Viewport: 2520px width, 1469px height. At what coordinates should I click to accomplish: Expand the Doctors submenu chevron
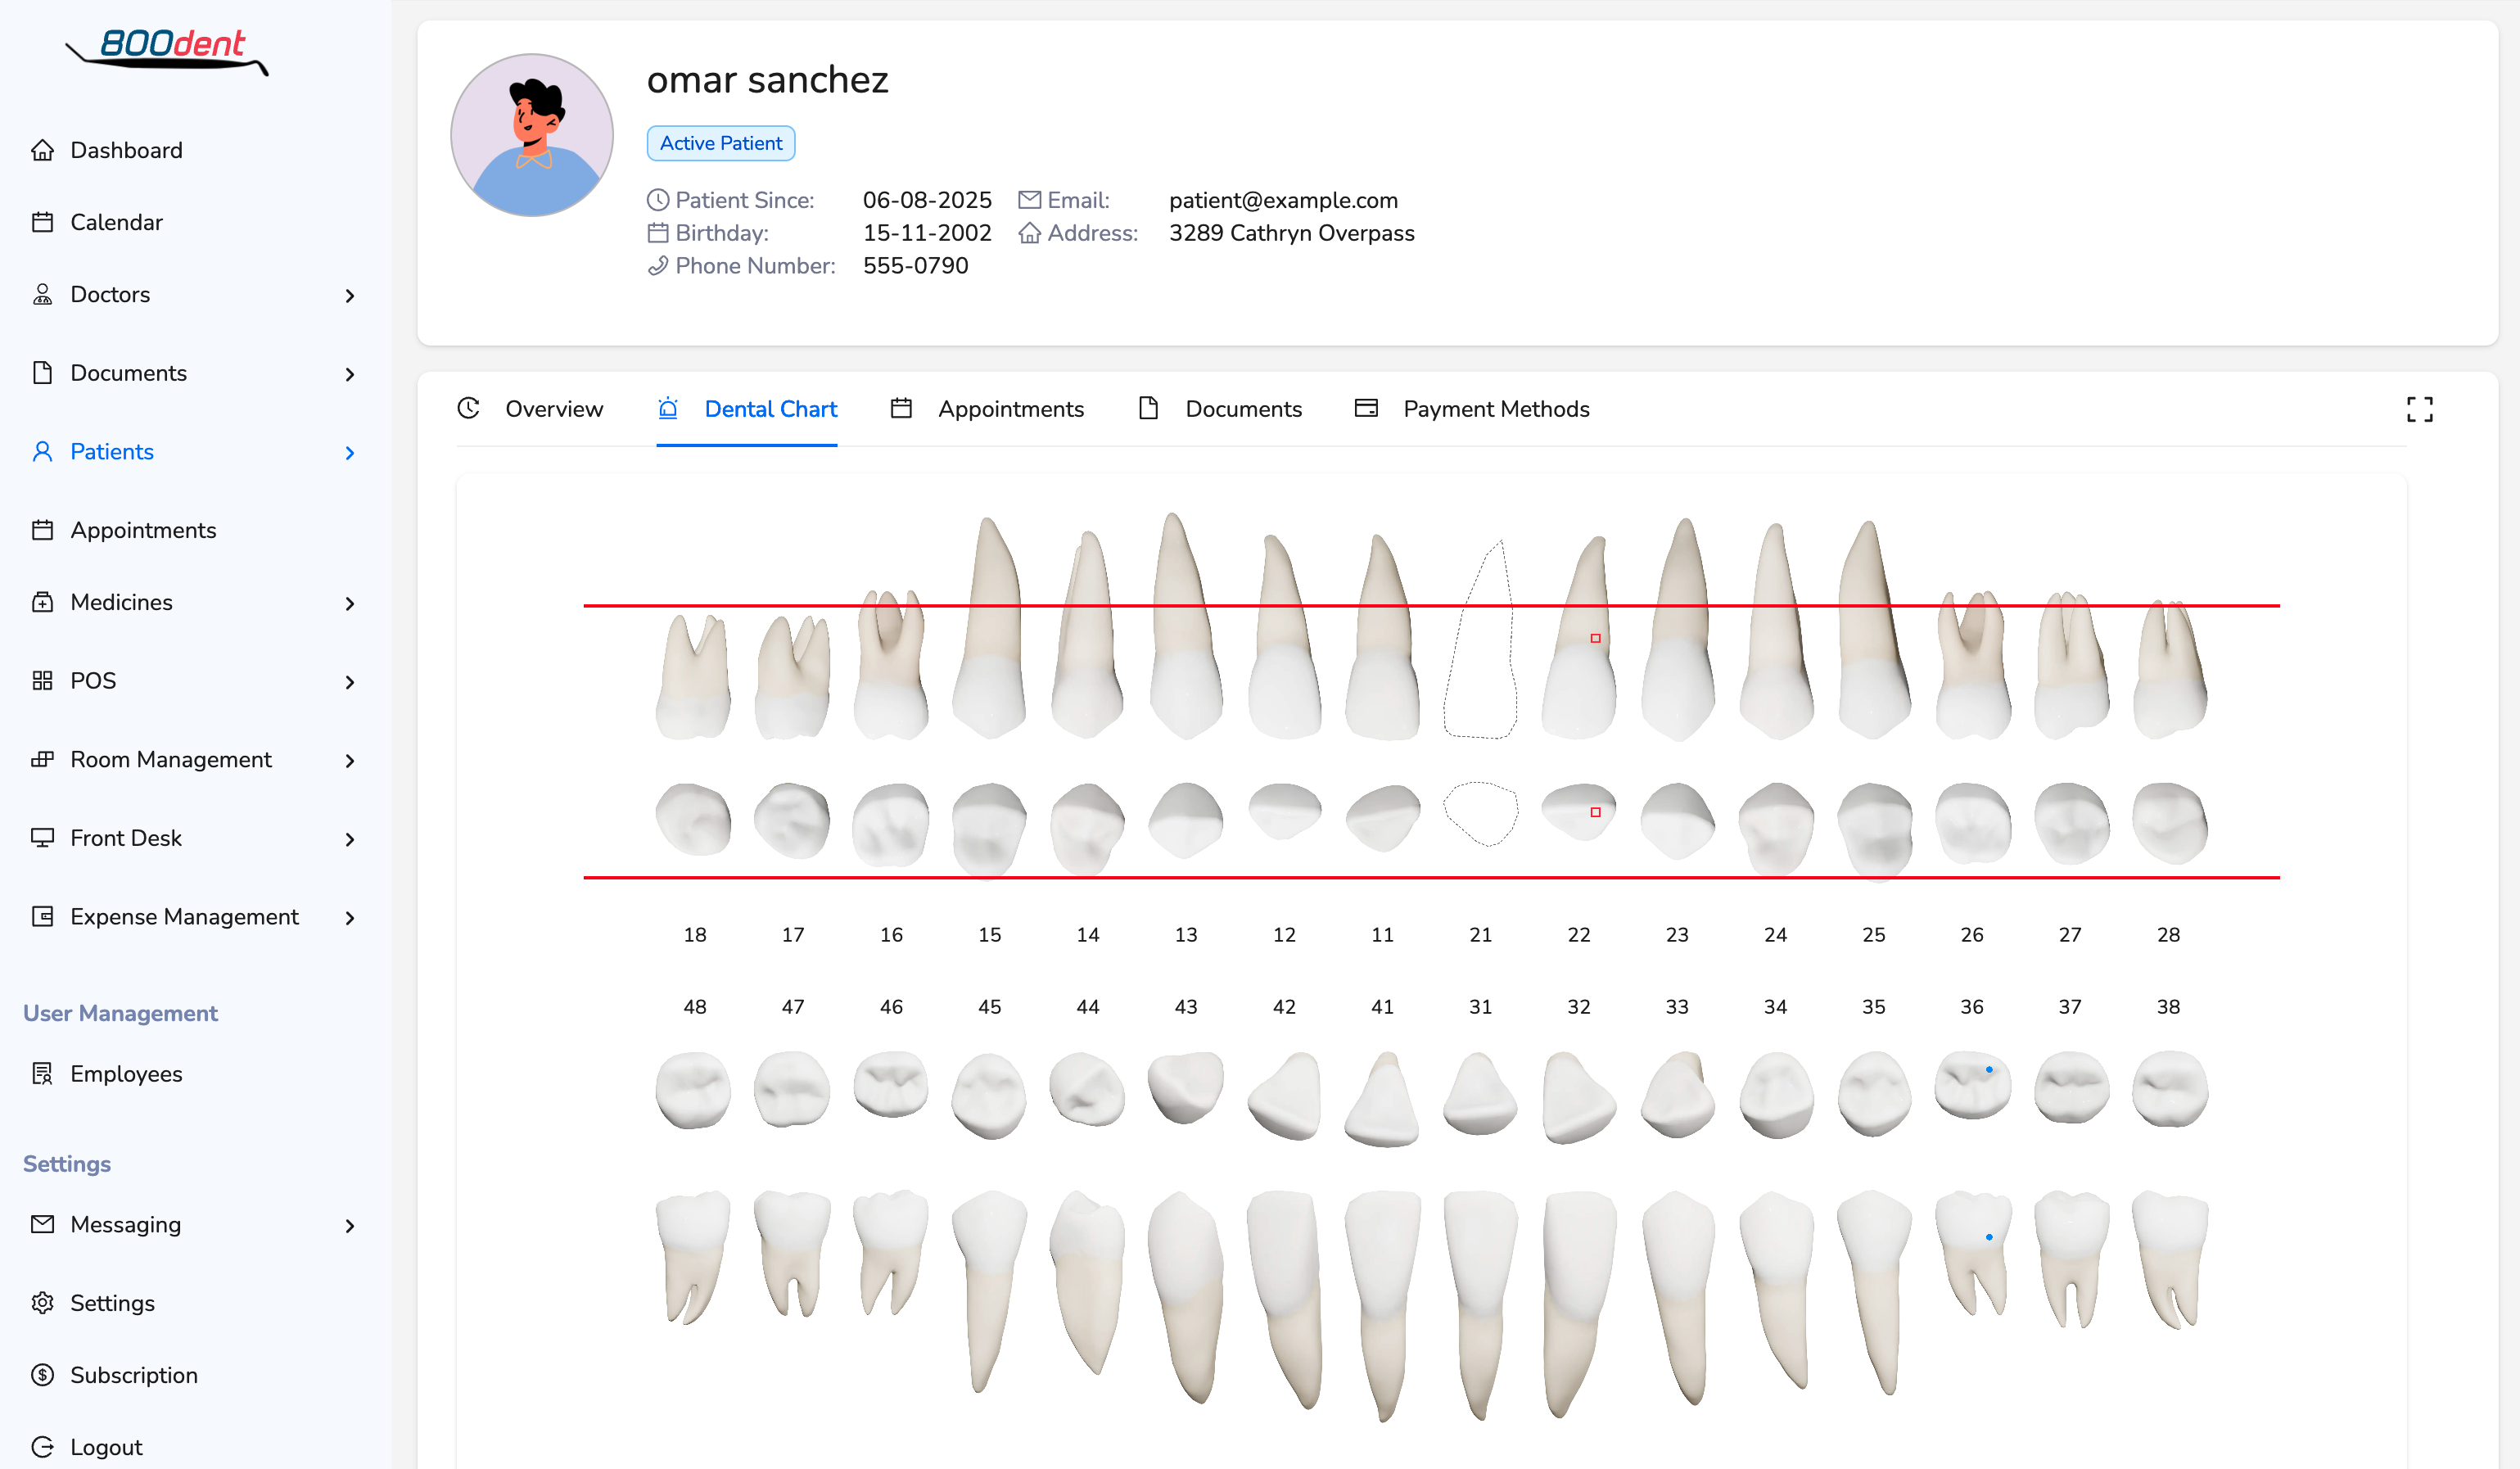(349, 296)
